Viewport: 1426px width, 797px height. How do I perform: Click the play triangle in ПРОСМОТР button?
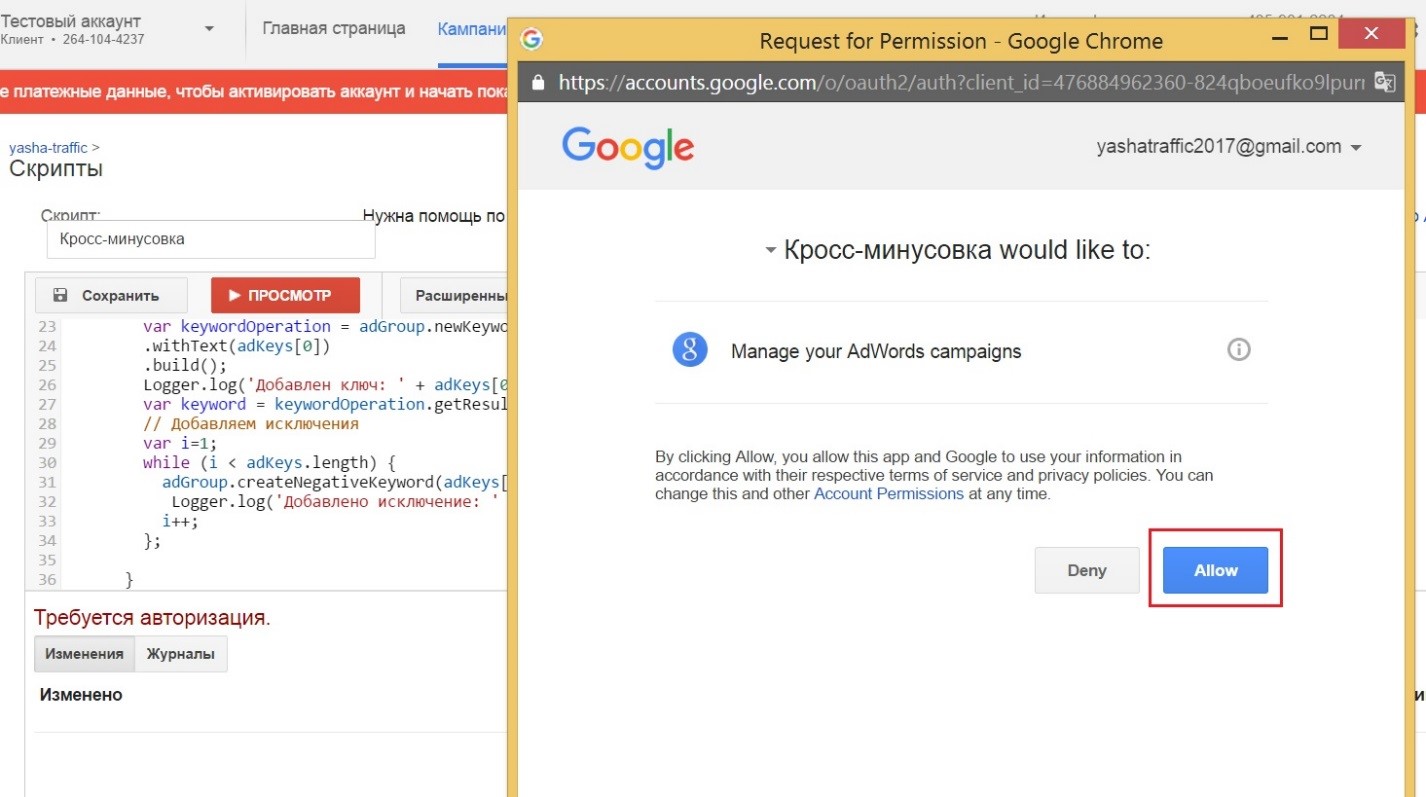pos(235,296)
